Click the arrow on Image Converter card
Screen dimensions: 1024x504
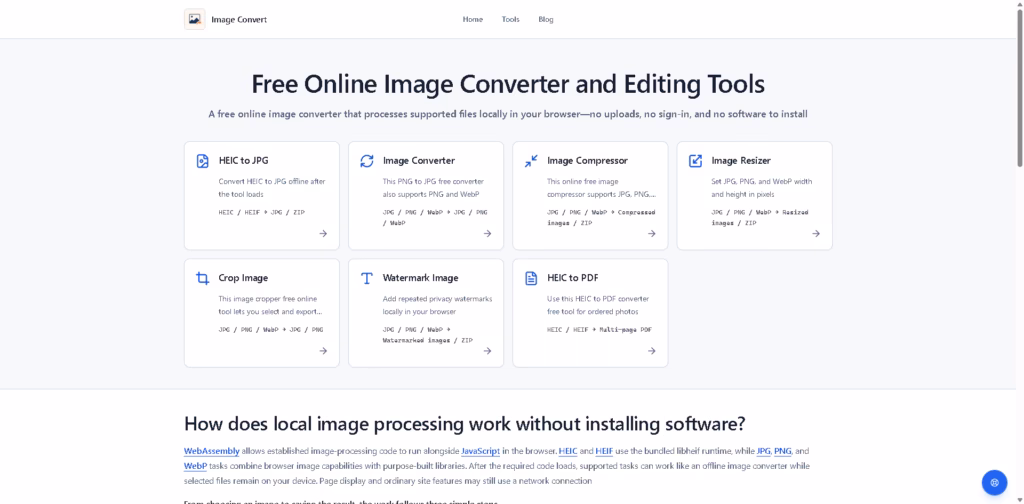click(487, 234)
